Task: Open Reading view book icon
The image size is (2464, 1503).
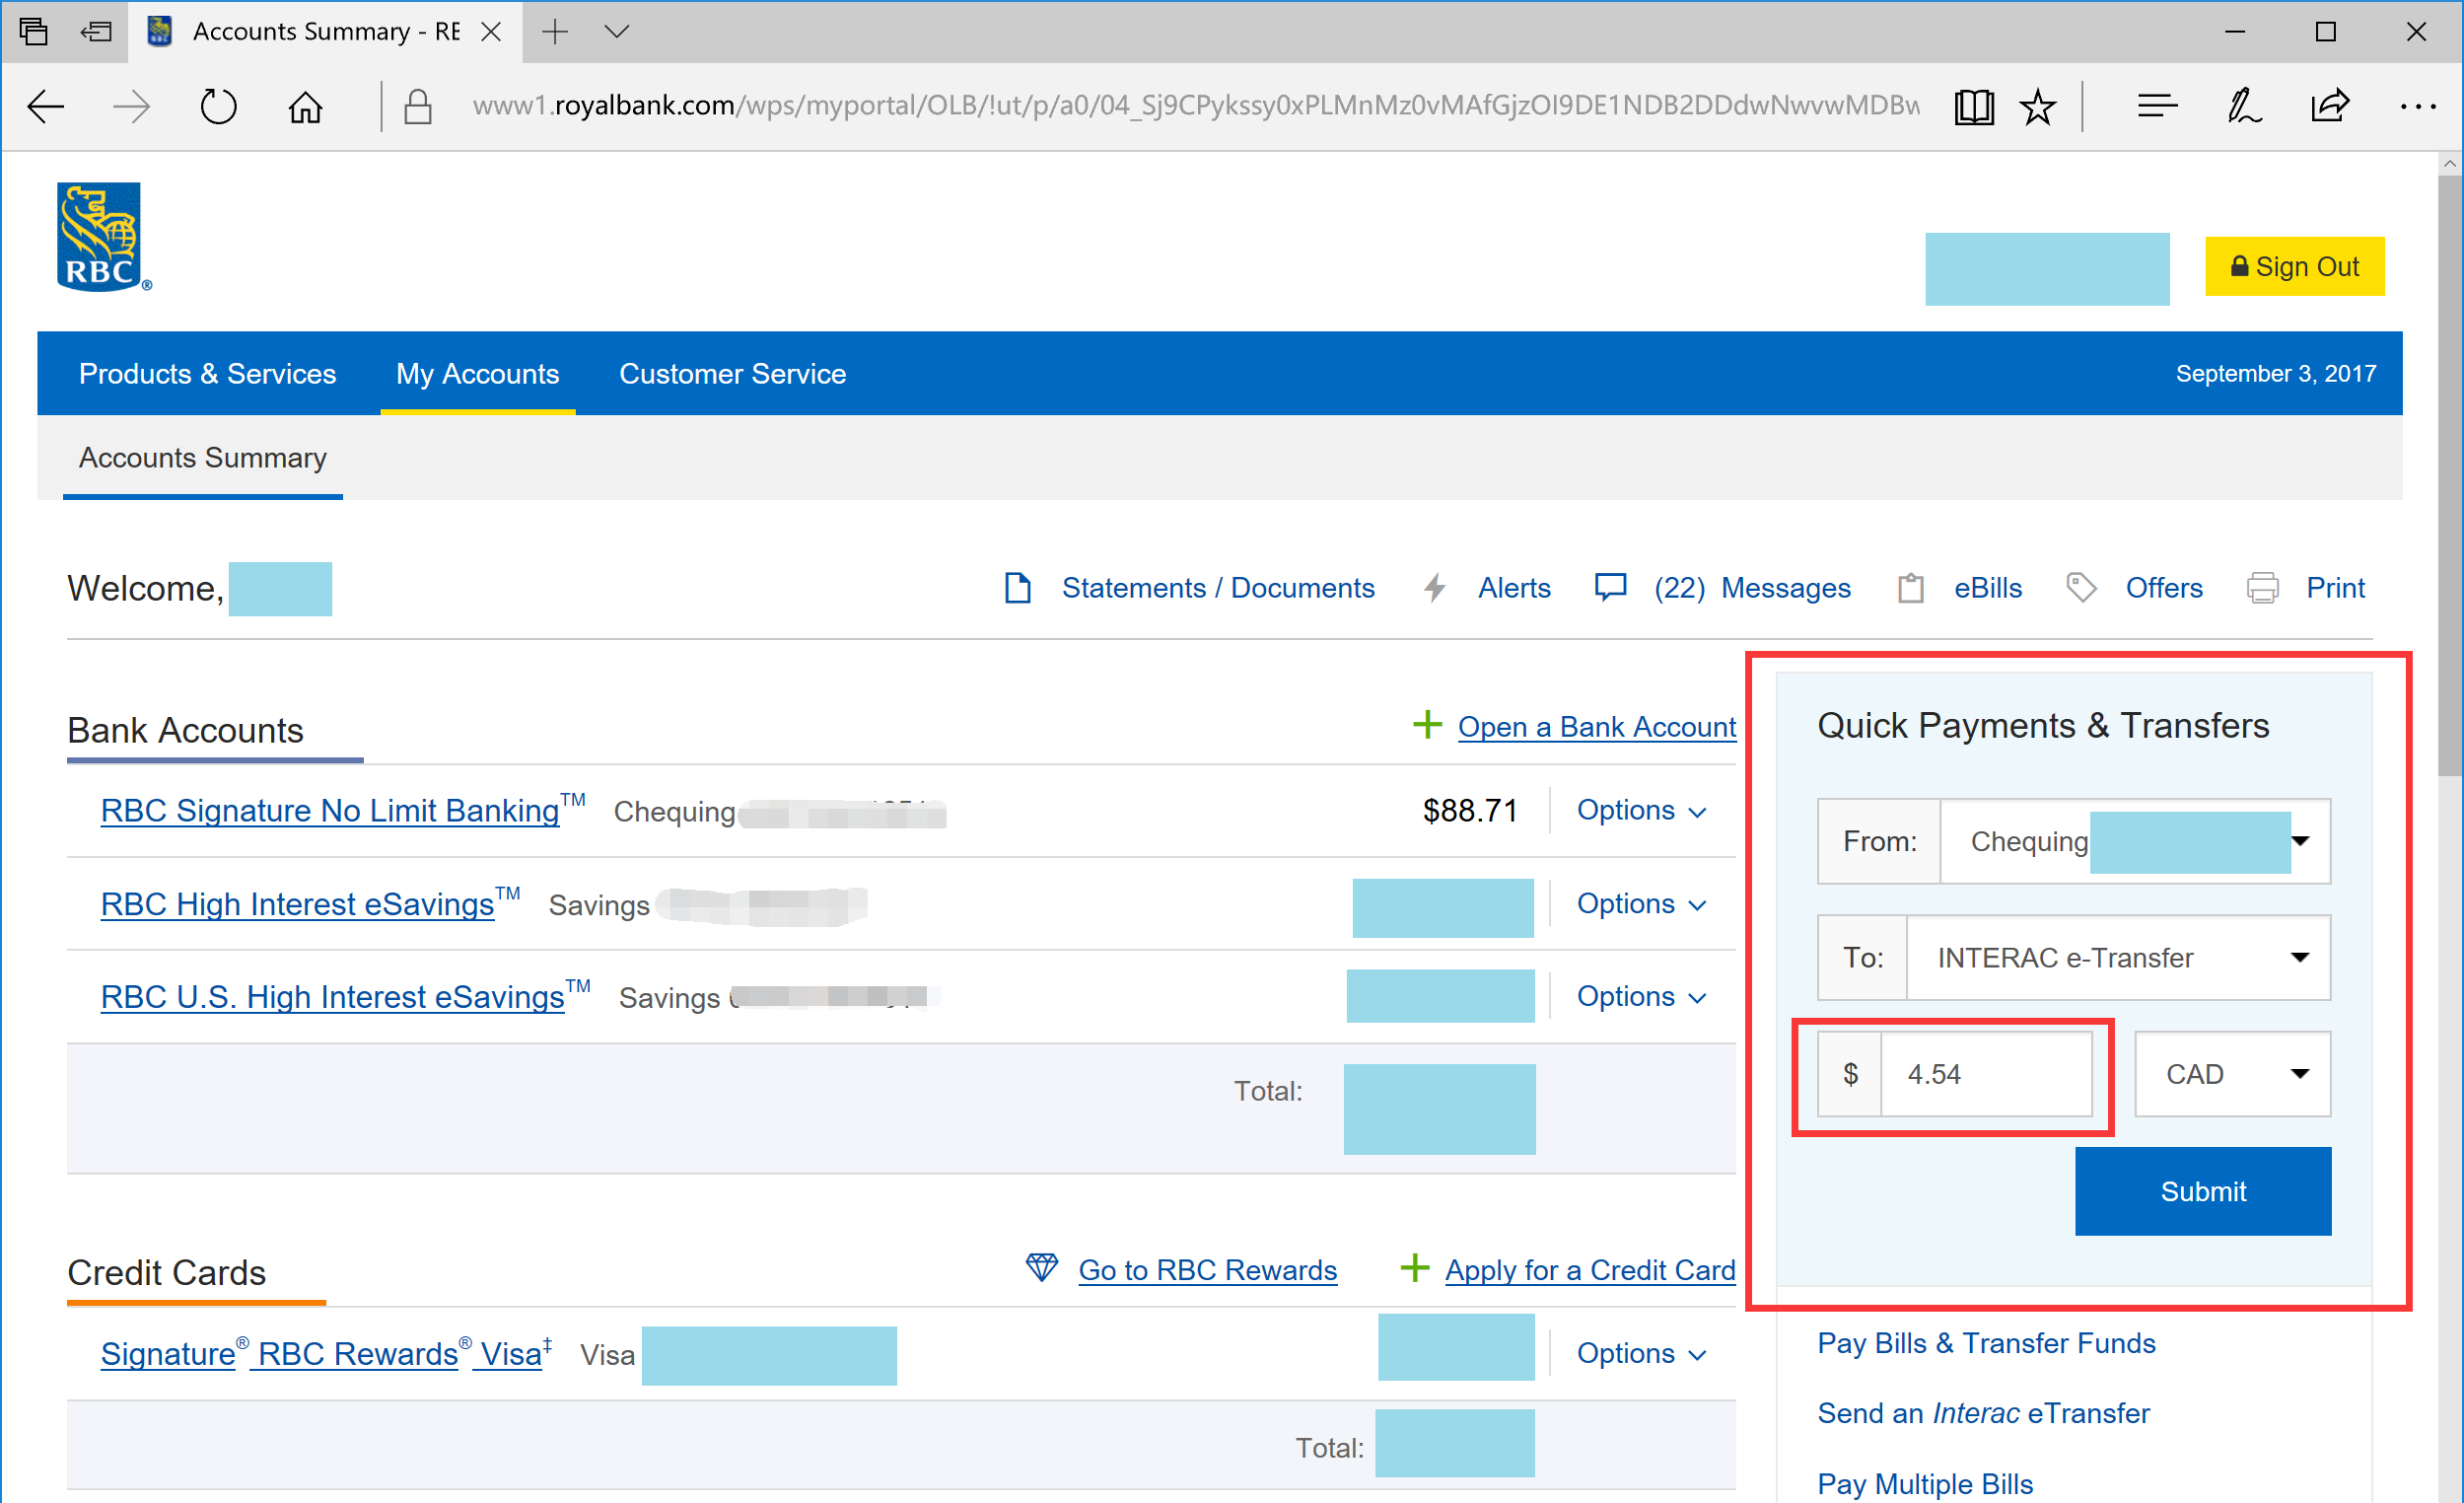Action: click(x=1974, y=106)
